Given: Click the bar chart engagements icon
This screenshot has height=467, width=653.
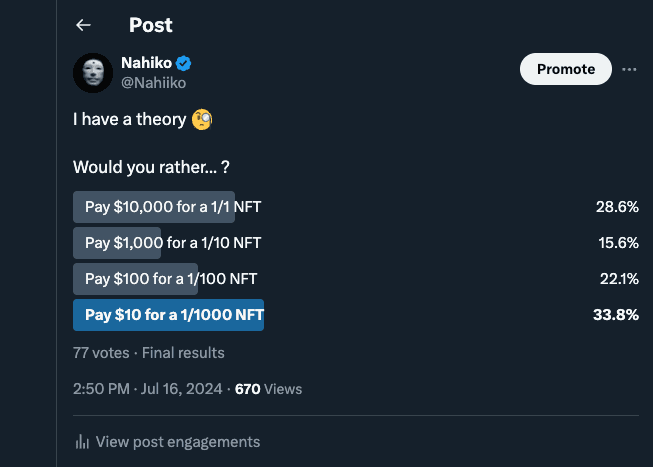Looking at the screenshot, I should [x=82, y=442].
